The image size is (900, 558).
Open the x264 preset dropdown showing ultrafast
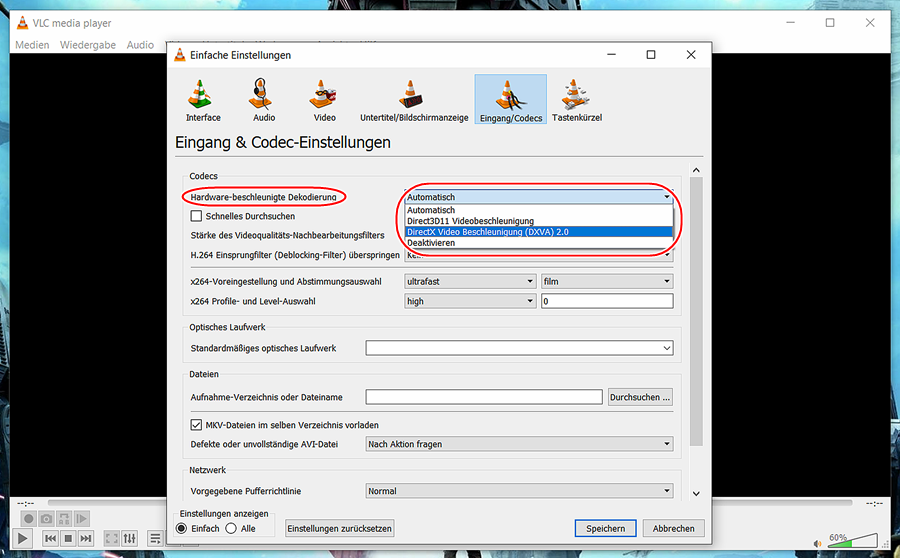(471, 281)
